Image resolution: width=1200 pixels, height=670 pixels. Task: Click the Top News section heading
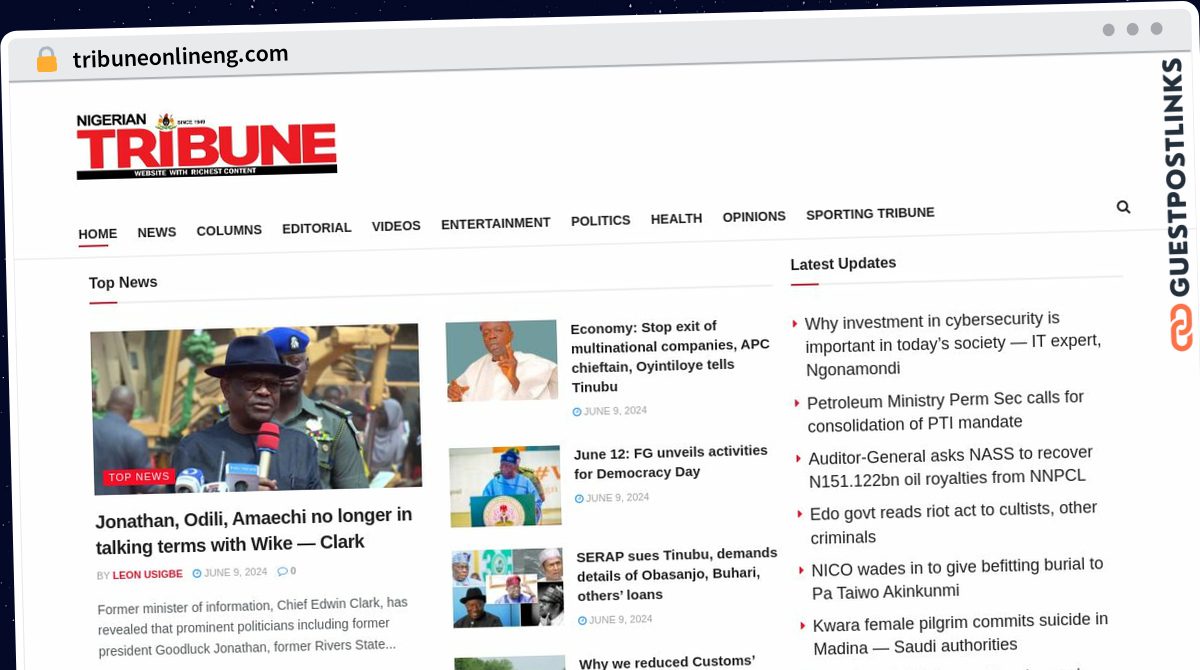123,283
